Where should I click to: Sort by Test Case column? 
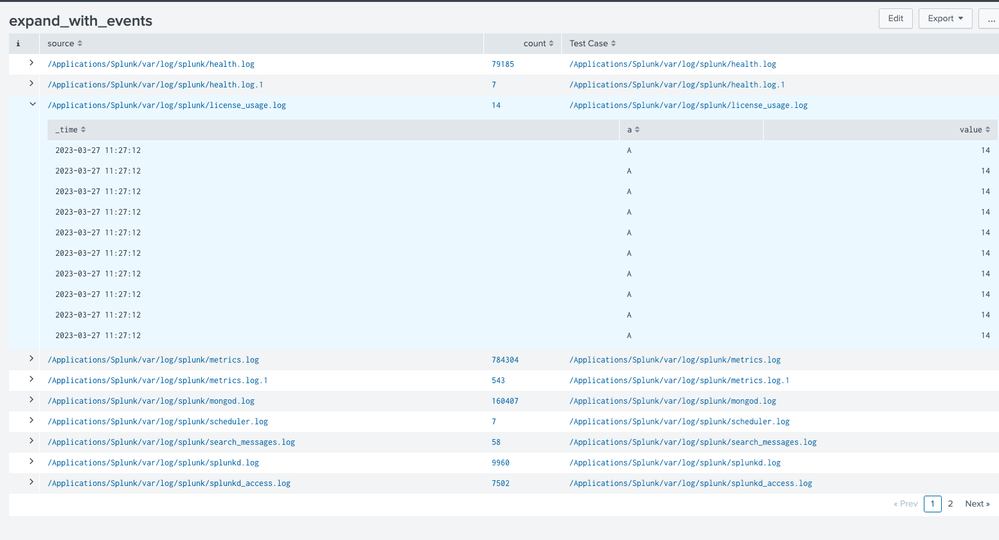point(592,43)
